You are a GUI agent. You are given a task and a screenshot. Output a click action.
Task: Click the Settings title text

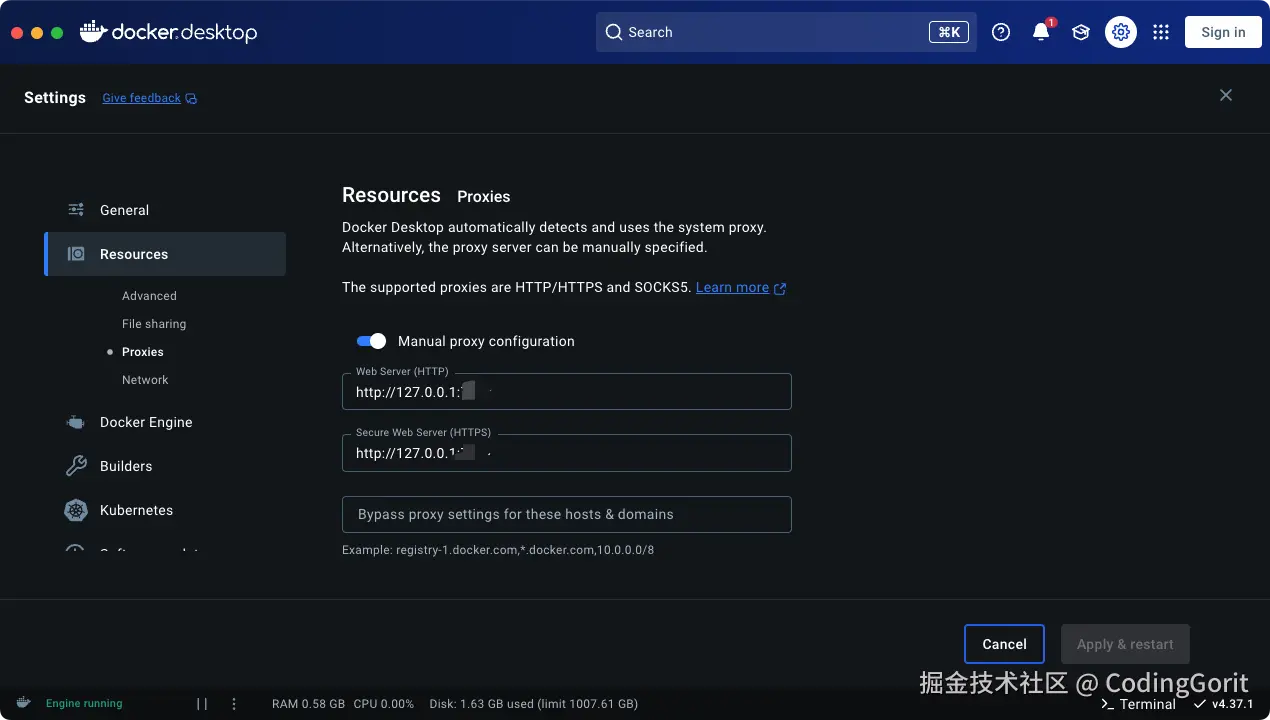(x=55, y=97)
